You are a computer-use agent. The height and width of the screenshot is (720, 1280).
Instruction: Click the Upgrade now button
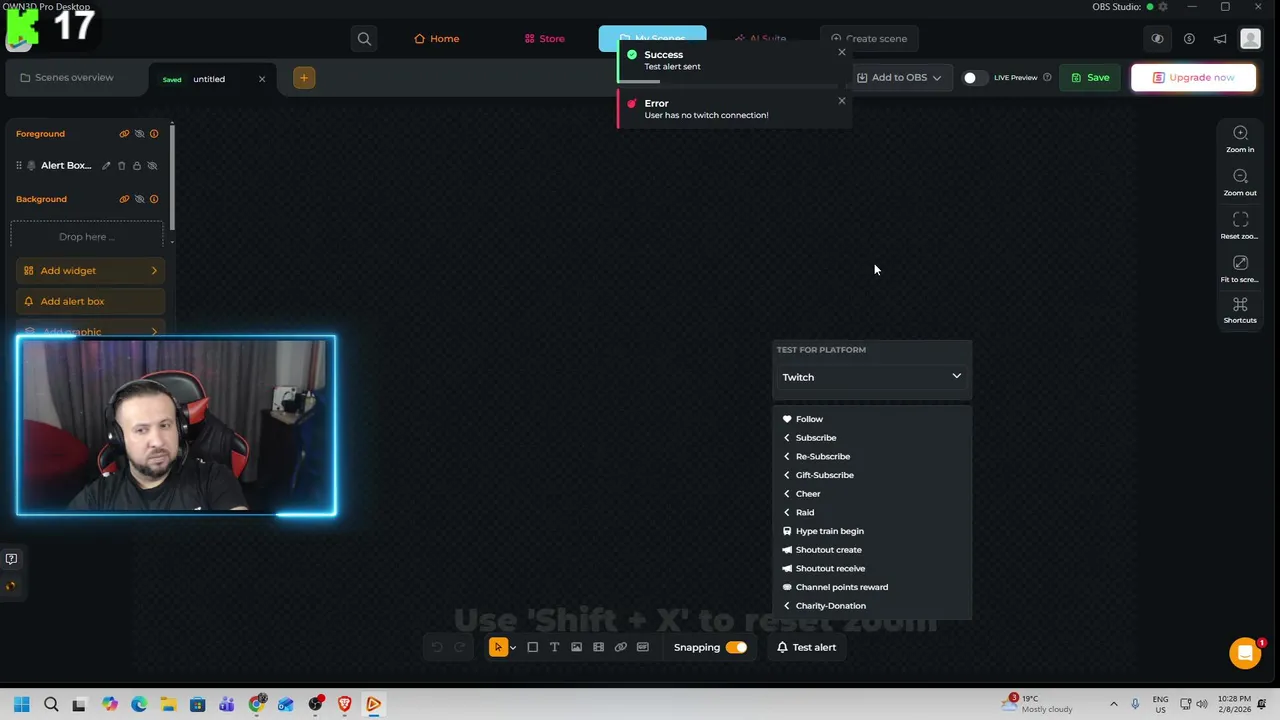point(1193,77)
